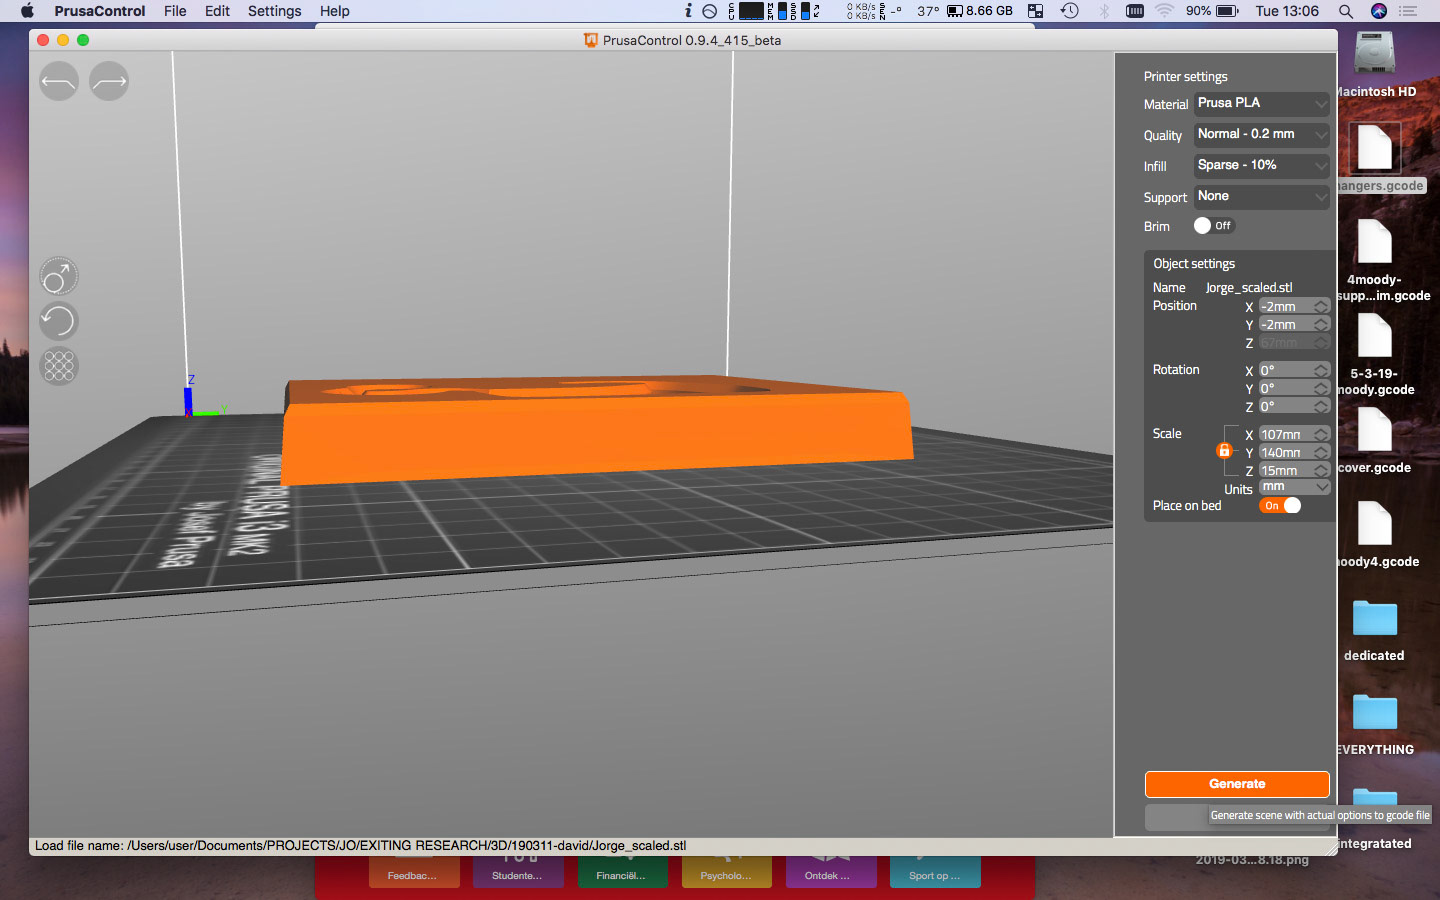Screen dimensions: 1440x900
Task: Click the Time Machine menu bar icon
Action: (1069, 11)
